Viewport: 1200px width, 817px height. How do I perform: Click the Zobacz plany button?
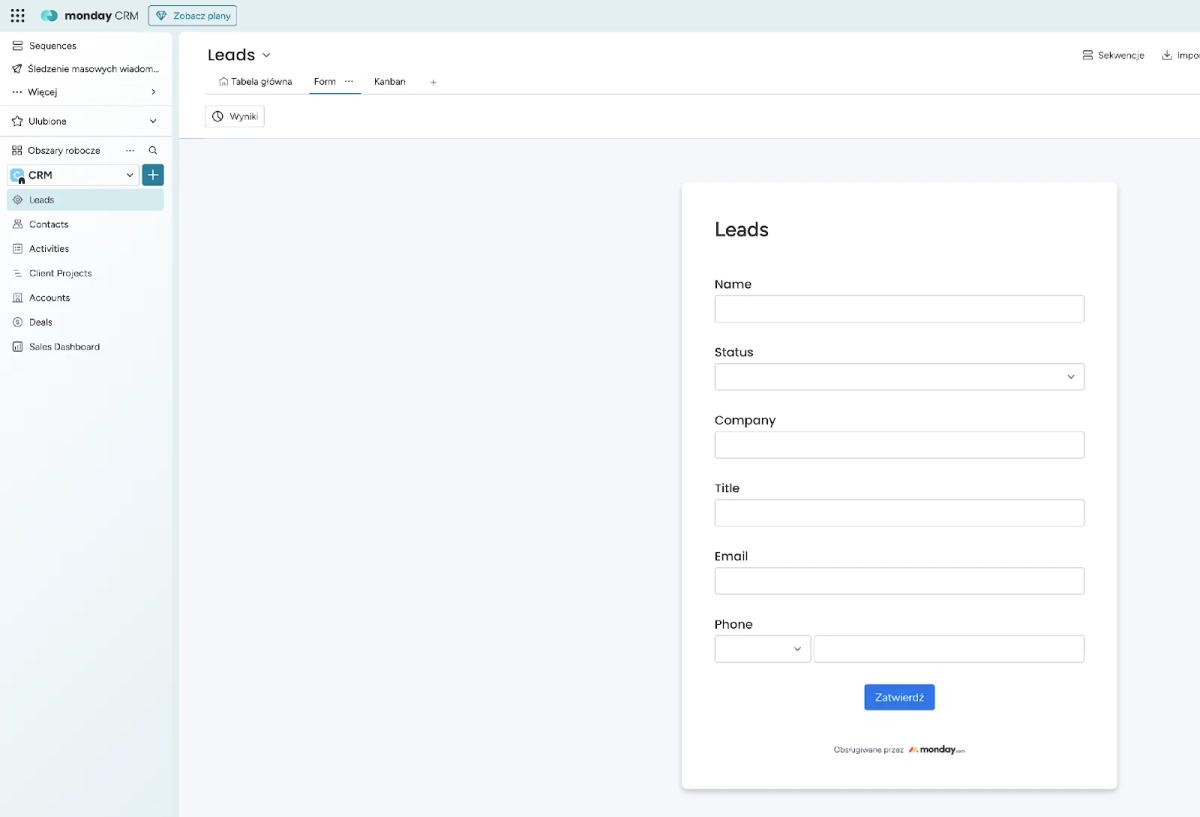(193, 16)
